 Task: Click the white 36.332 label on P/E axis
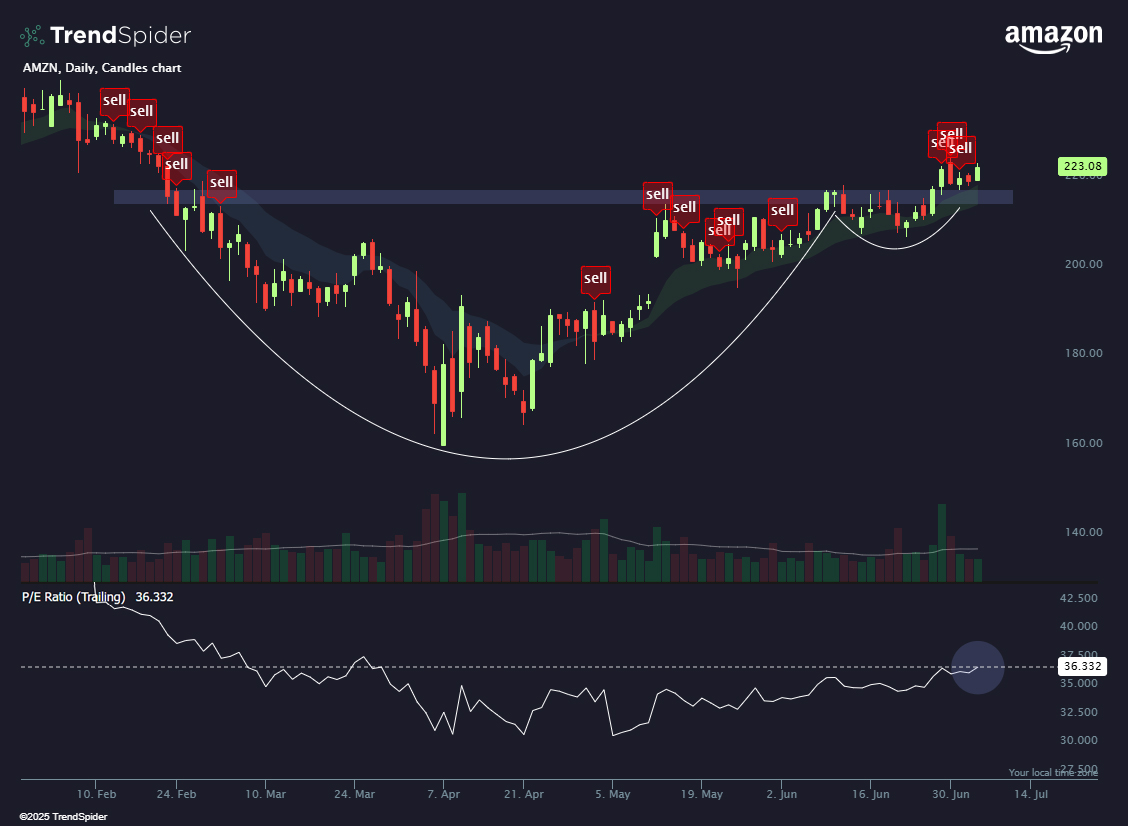(x=1082, y=666)
